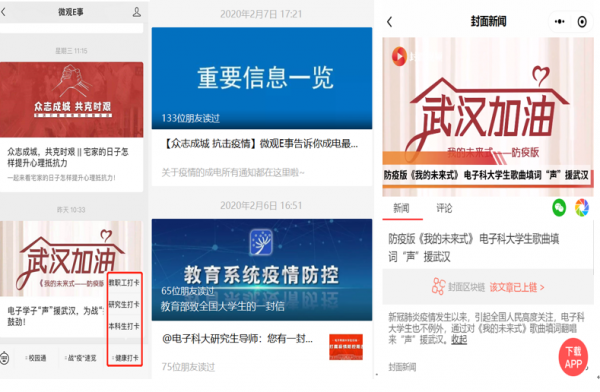Open the 教育系统疫情防控 banner

[x=262, y=270]
